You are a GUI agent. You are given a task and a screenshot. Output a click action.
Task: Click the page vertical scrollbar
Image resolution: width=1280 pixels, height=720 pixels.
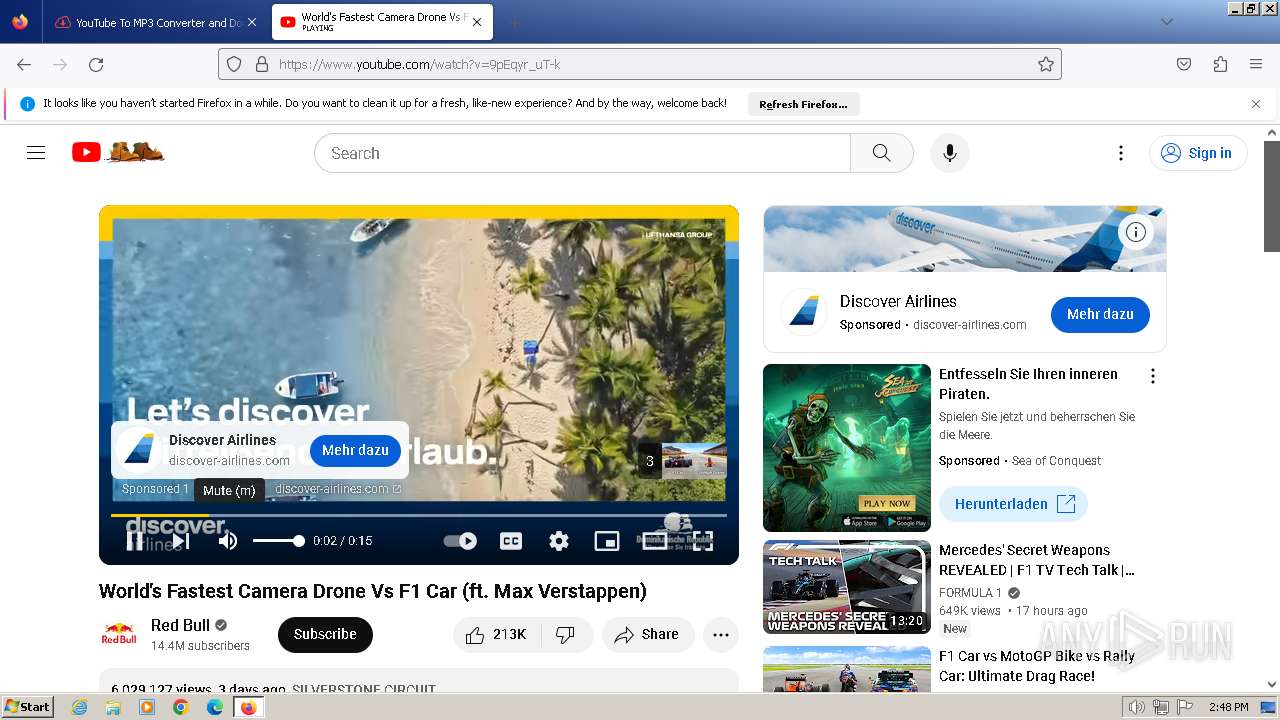[x=1272, y=195]
